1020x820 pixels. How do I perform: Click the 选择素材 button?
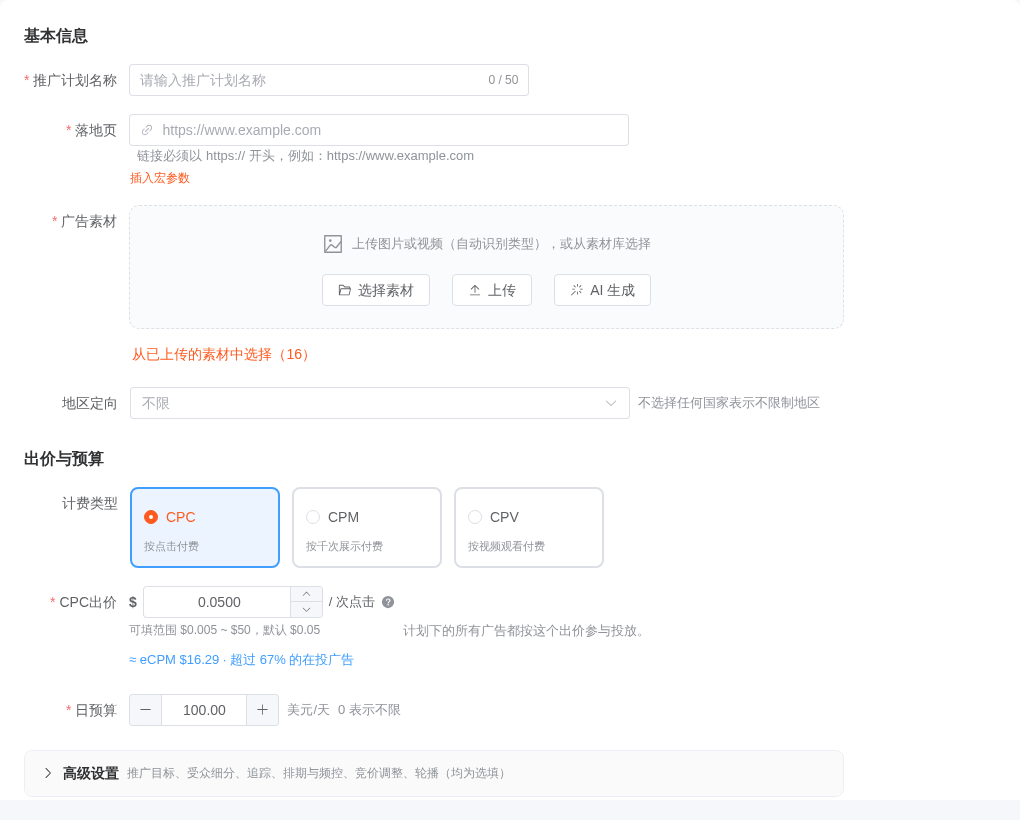pos(376,290)
